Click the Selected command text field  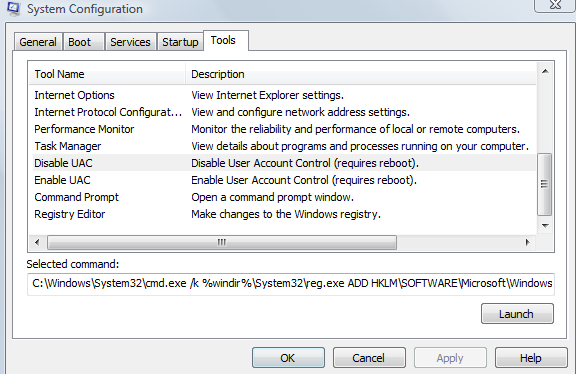(x=291, y=284)
